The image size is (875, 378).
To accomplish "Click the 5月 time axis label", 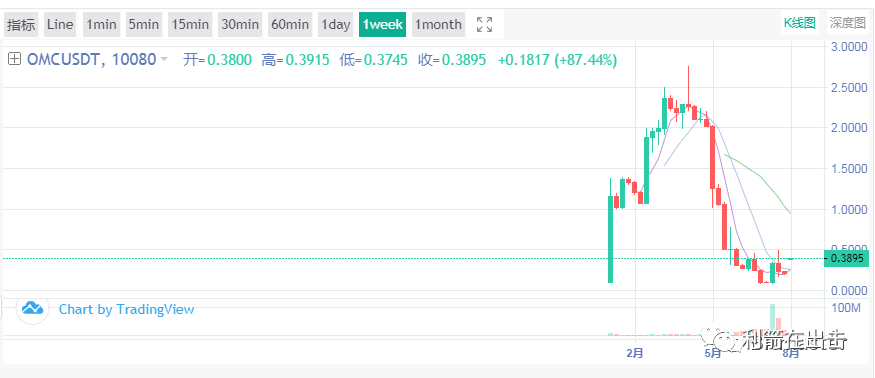I will (713, 354).
